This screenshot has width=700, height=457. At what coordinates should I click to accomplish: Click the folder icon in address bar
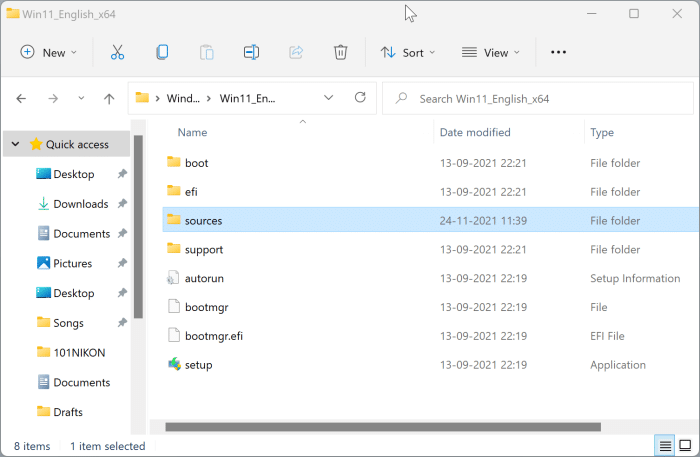coord(142,97)
